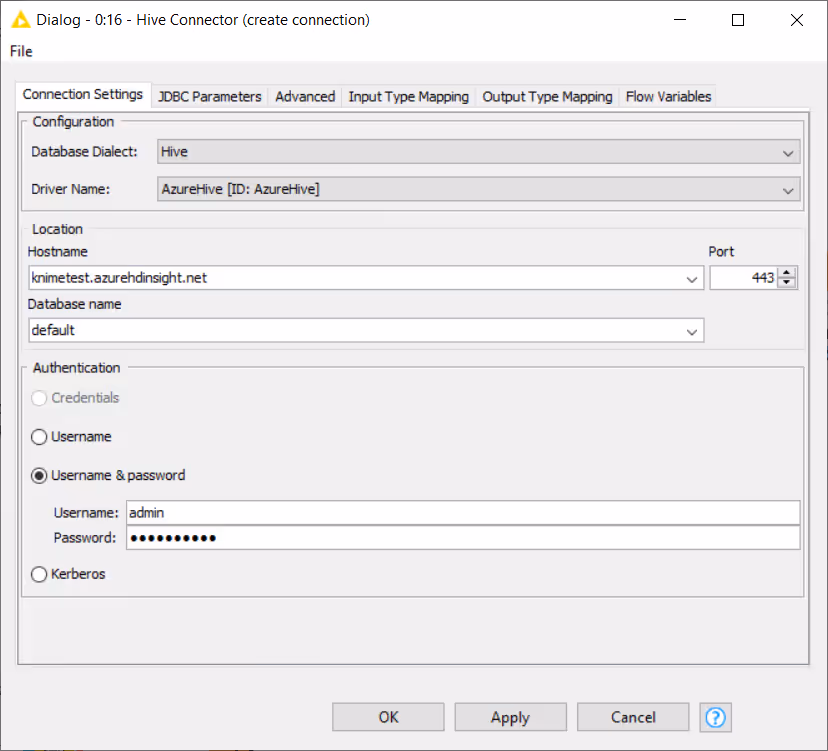
Task: Open the Database name dropdown
Action: click(692, 331)
